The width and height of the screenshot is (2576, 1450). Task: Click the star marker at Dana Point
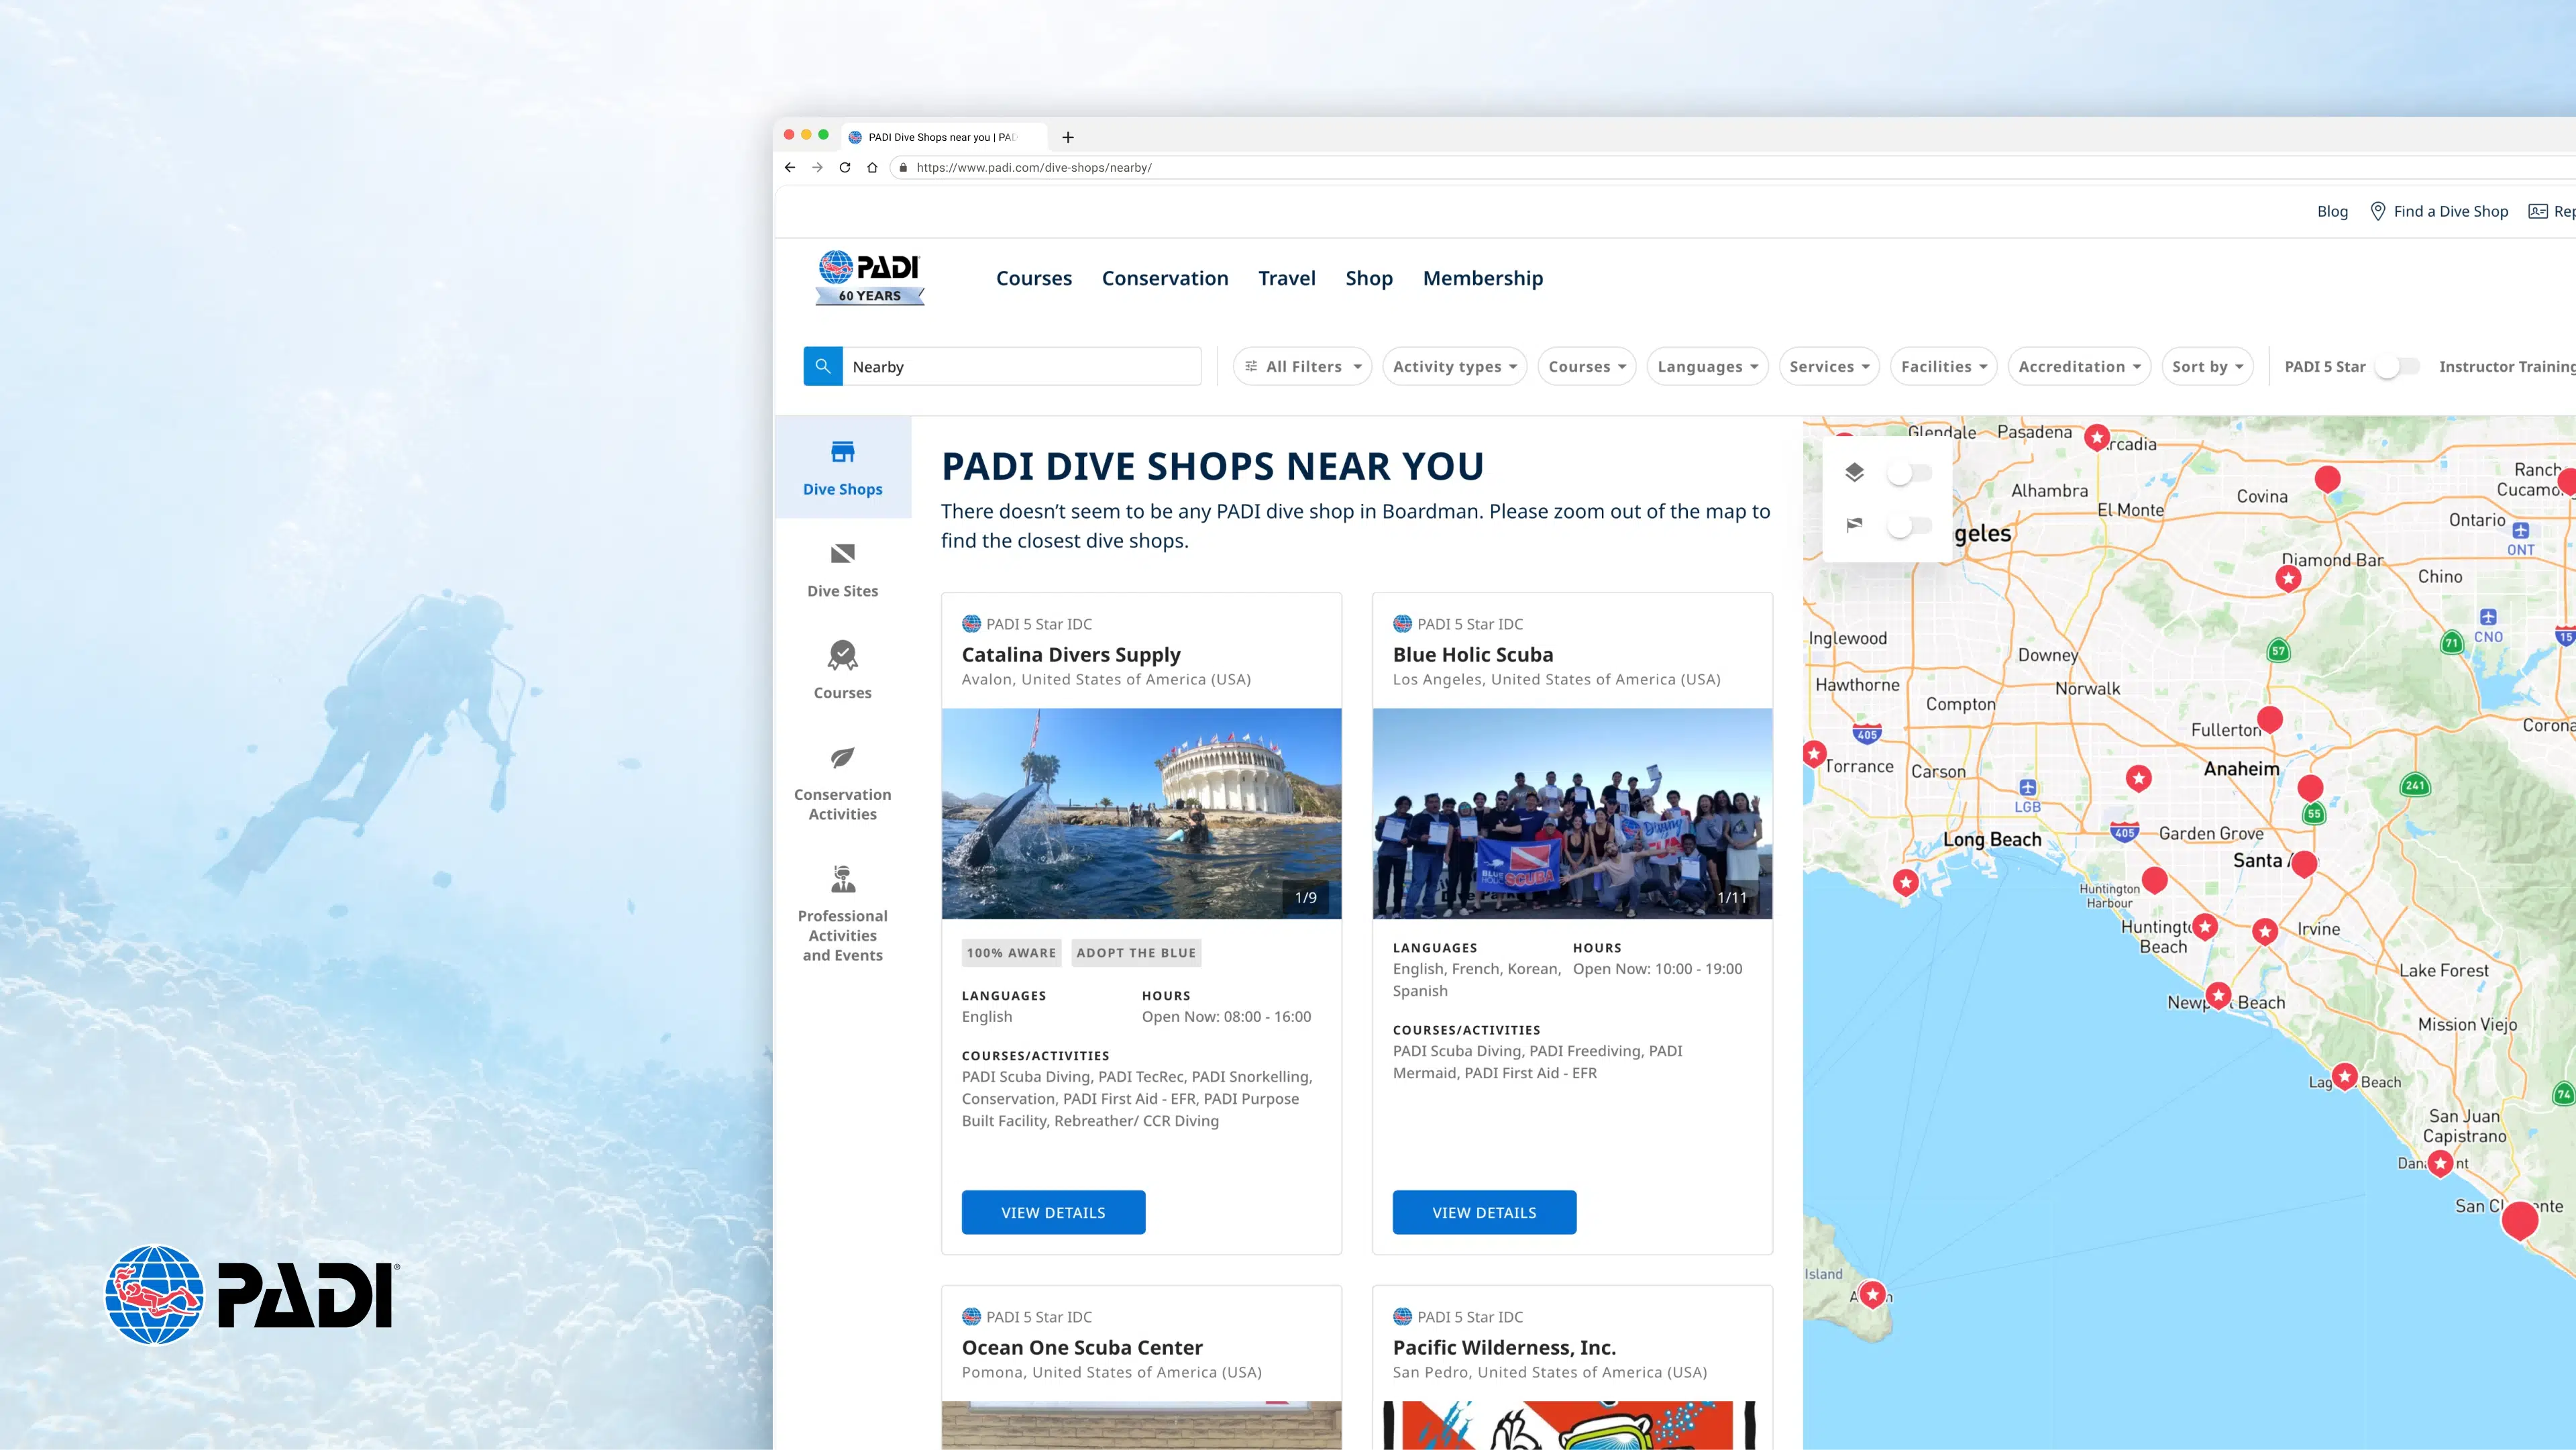point(2440,1163)
